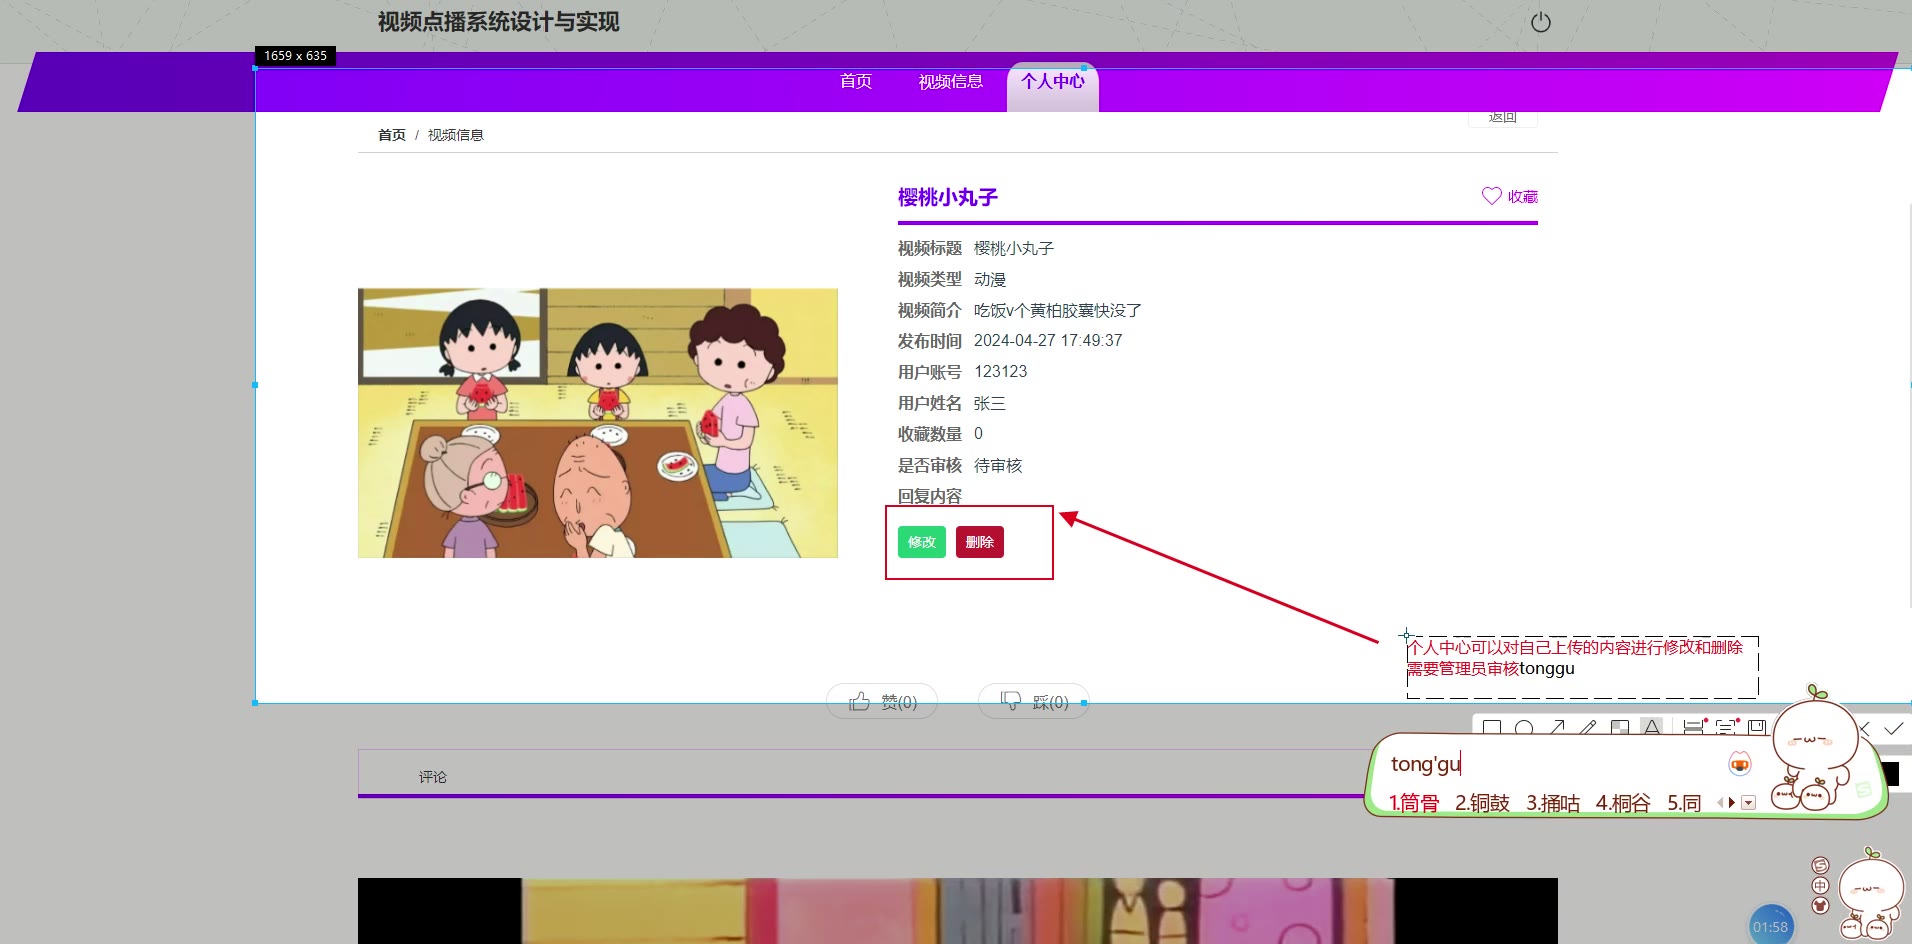Screen dimensions: 1912x944
Task: Click the 2024-04-27 17:49:37 publish time
Action: point(1048,341)
